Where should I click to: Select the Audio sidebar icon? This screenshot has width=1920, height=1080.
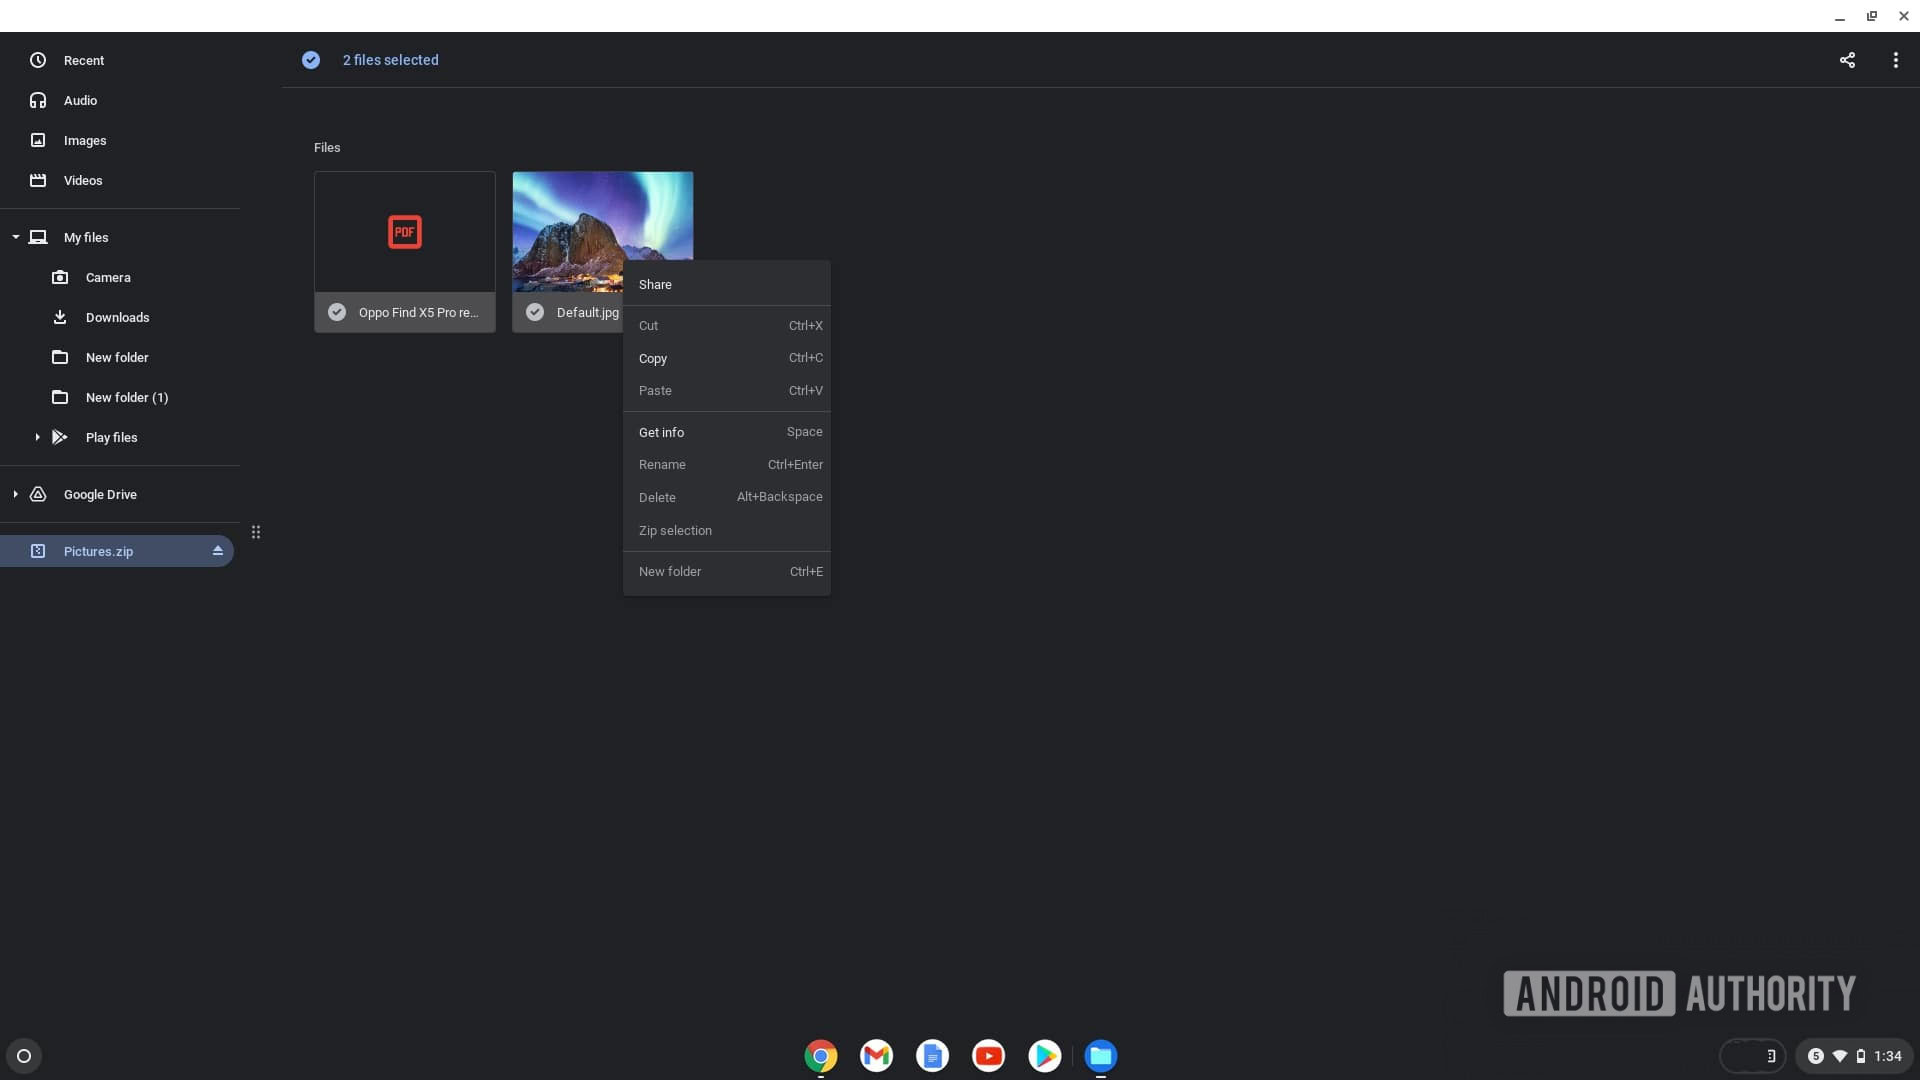[x=37, y=100]
